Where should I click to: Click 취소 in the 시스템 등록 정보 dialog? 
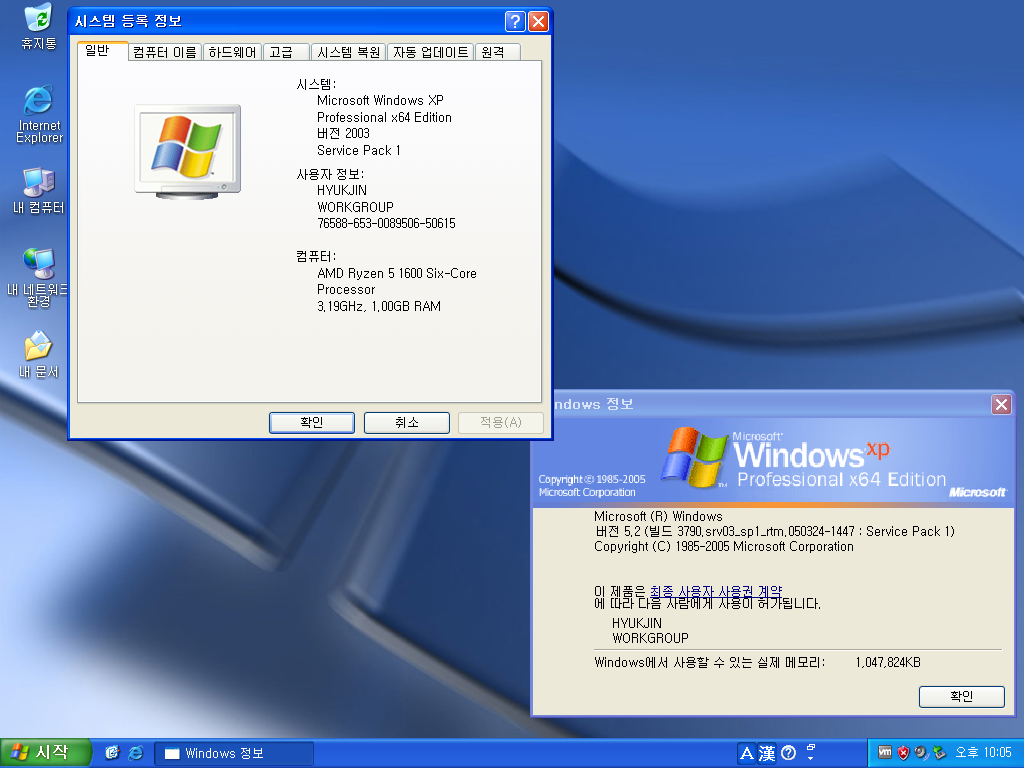pos(406,423)
